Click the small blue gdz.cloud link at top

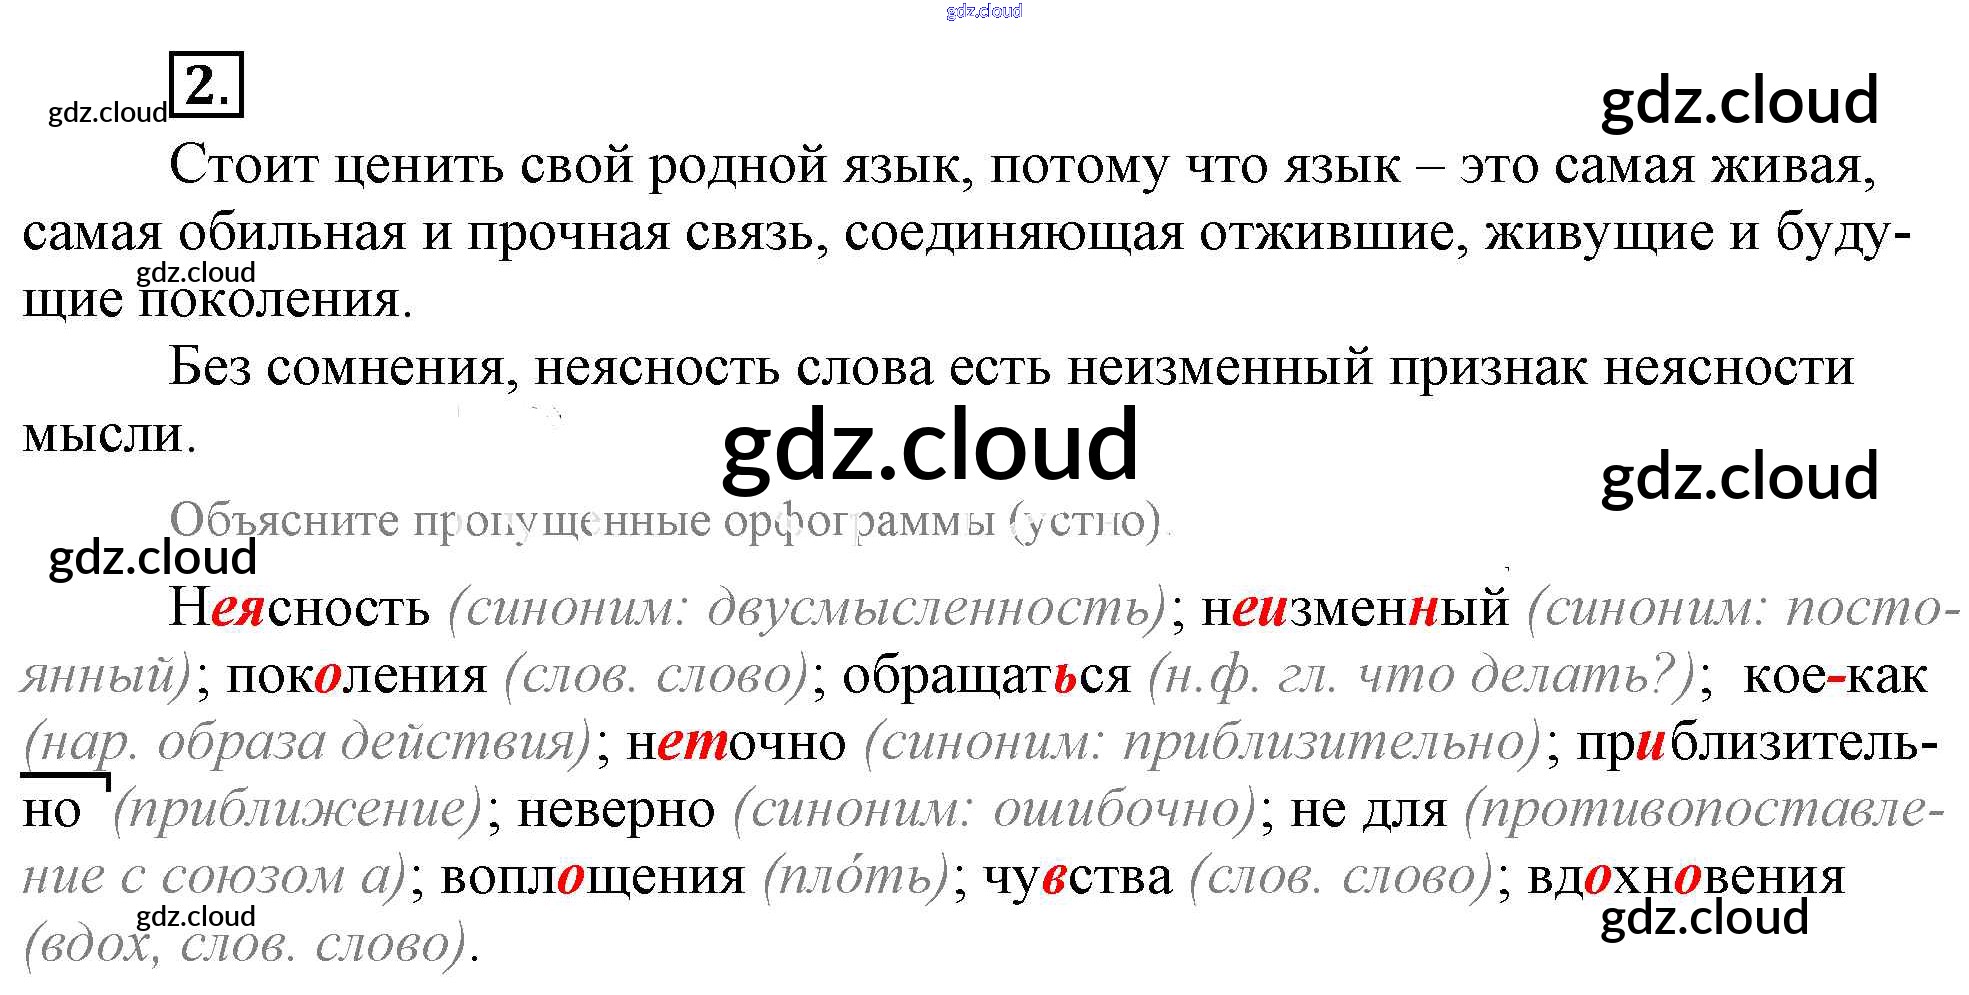point(983,11)
